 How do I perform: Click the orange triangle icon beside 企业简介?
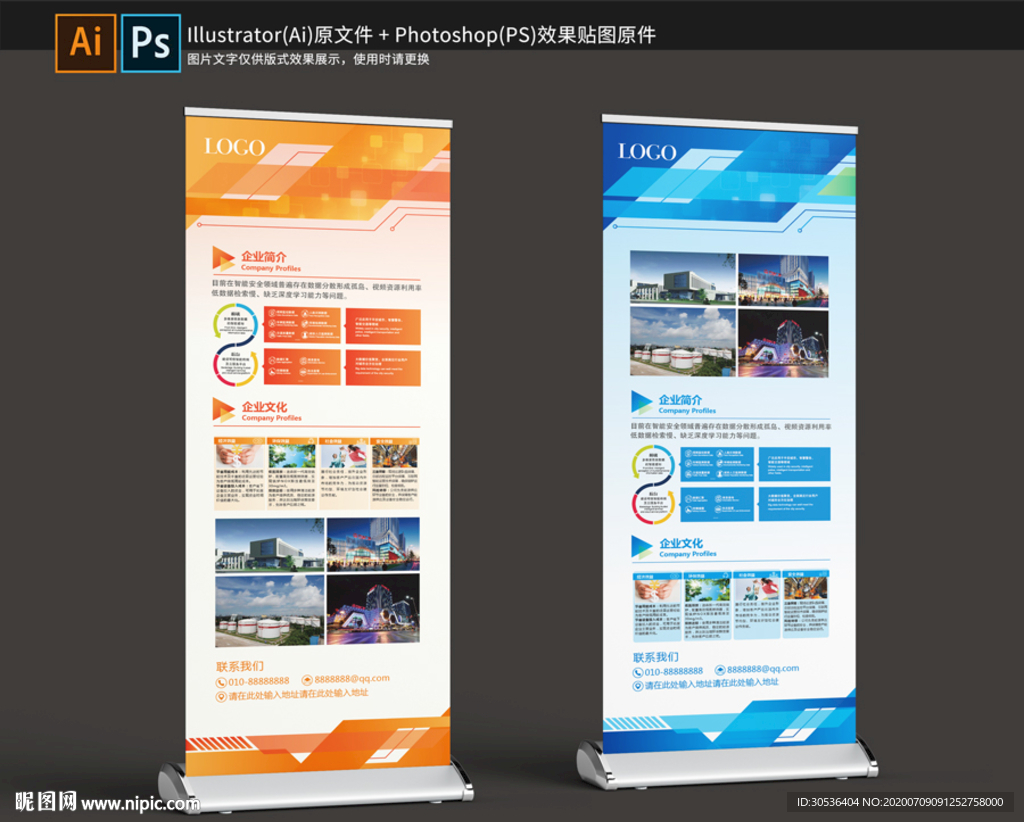pyautogui.click(x=223, y=259)
